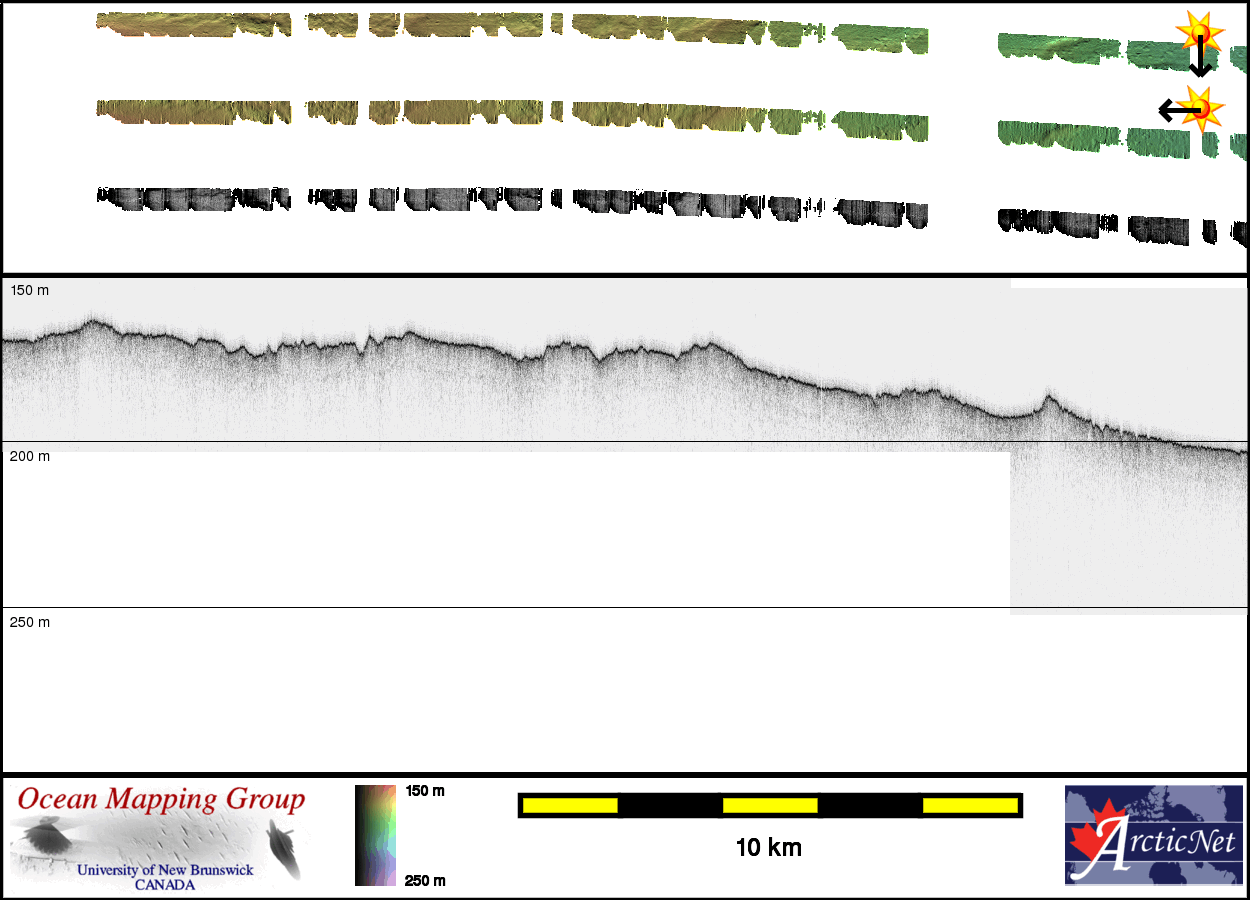Image resolution: width=1250 pixels, height=900 pixels.
Task: Select the middle yellow scale bar segment
Action: [770, 805]
